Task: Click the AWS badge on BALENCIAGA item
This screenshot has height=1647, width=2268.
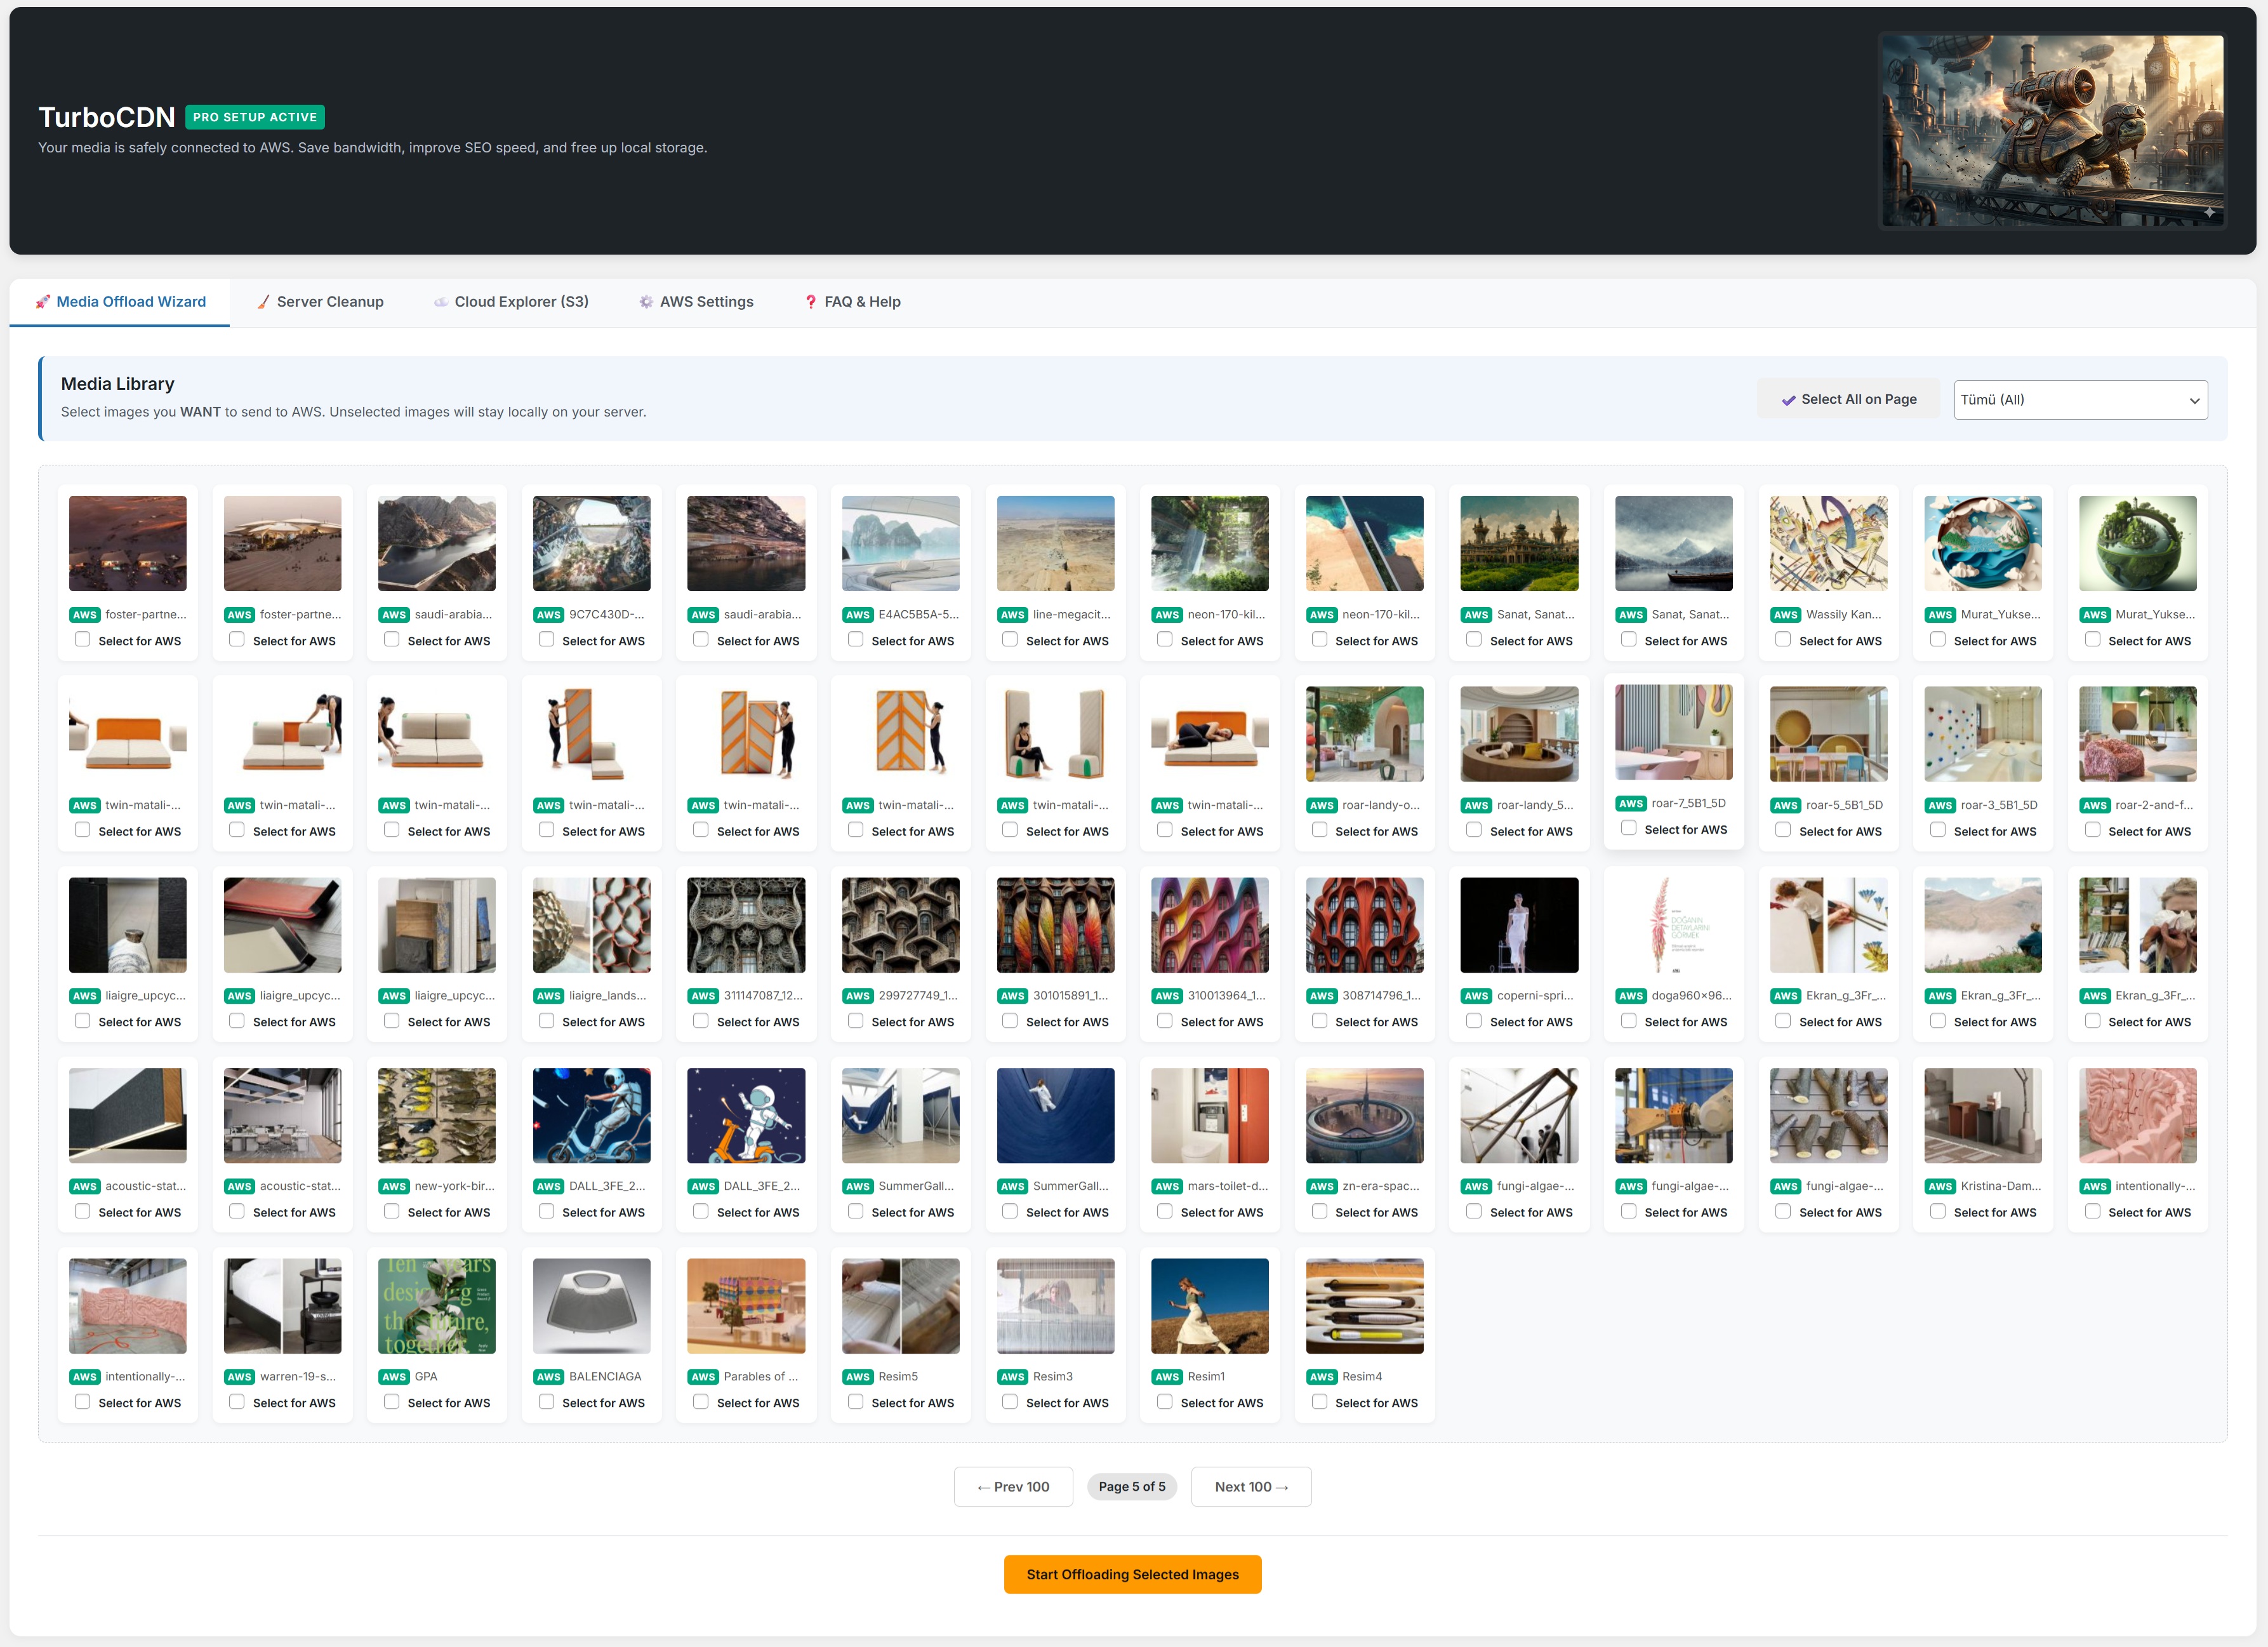Action: coord(548,1377)
